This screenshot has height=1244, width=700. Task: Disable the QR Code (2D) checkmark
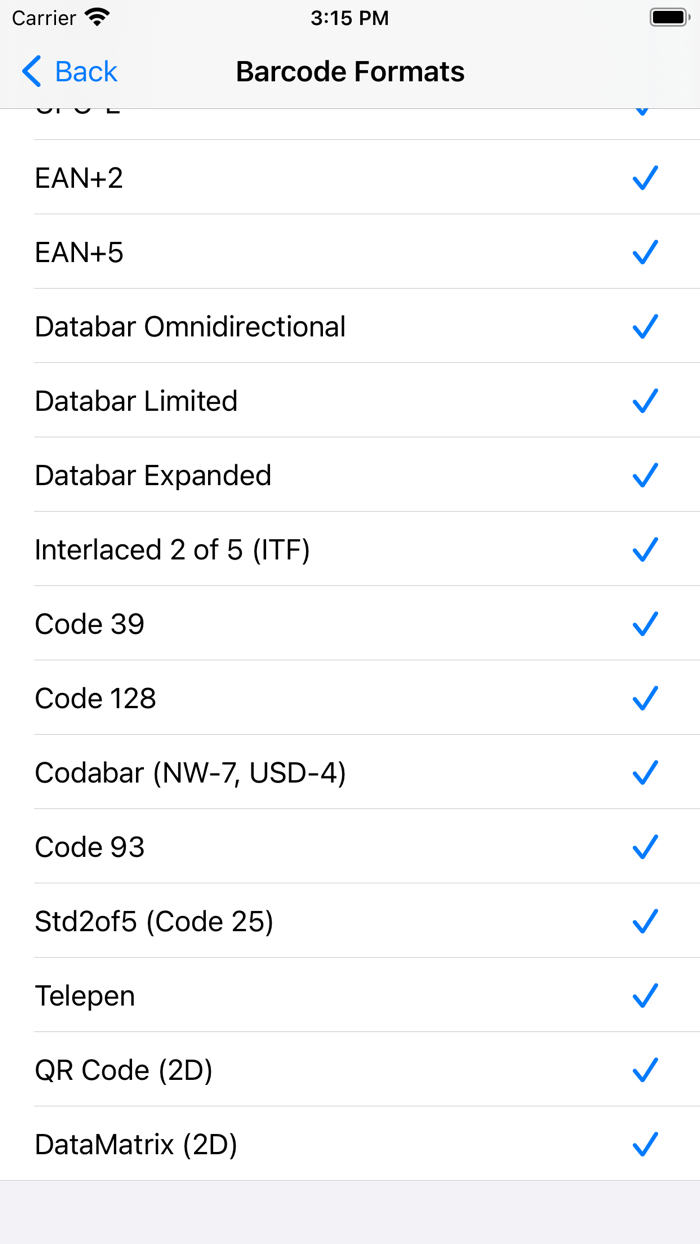(645, 1070)
